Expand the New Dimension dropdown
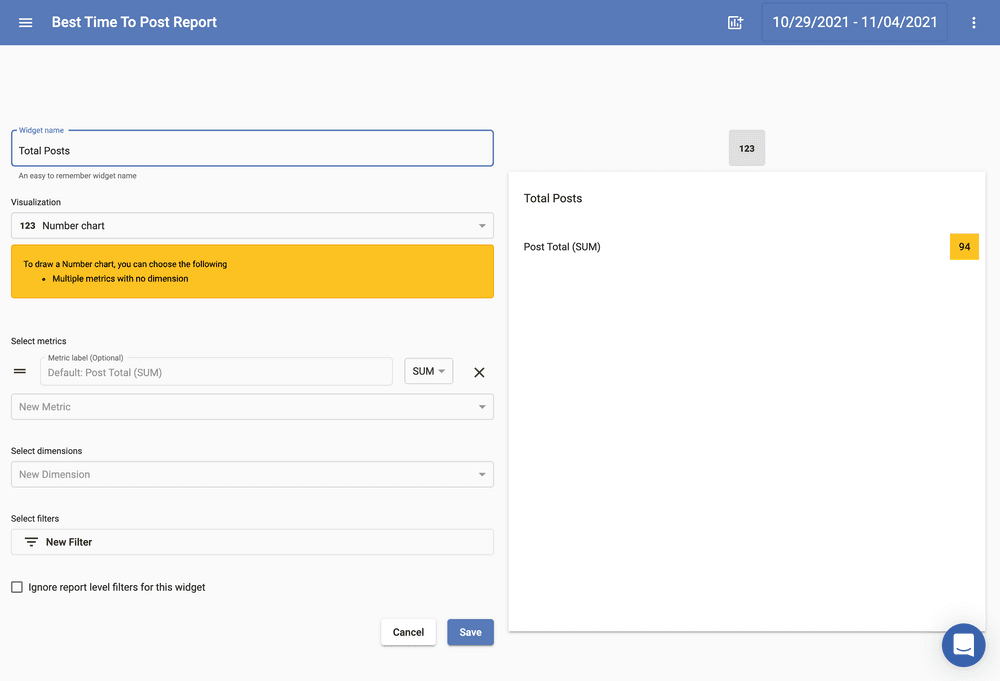1000x681 pixels. (252, 475)
